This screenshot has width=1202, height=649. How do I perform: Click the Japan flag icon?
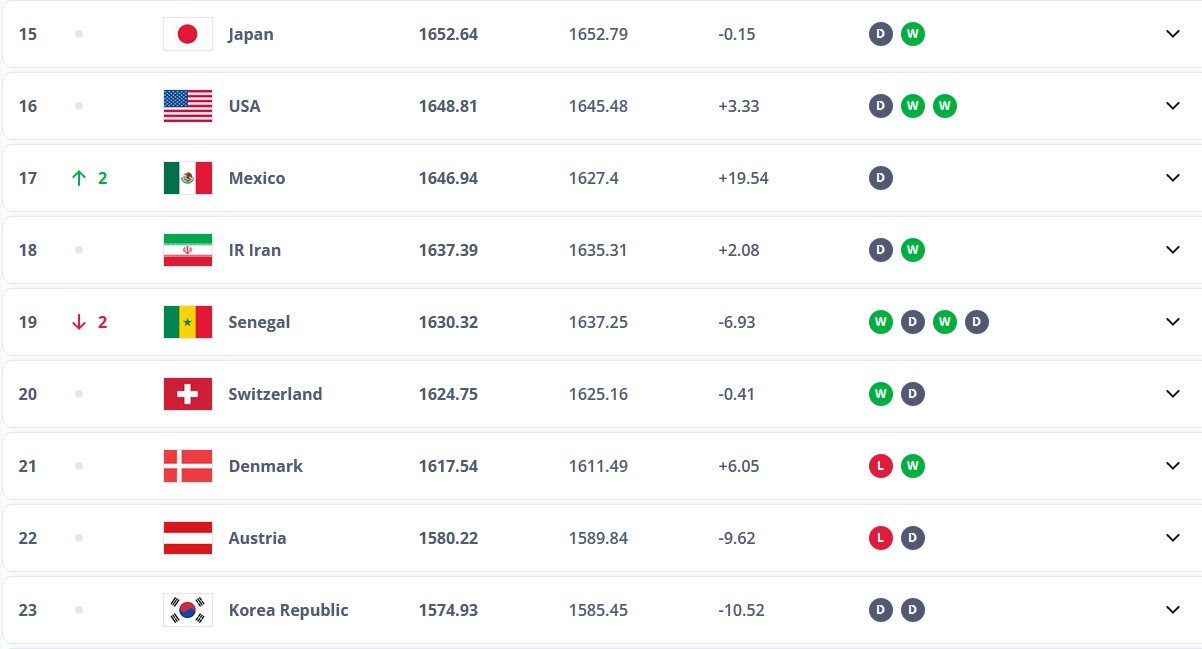(187, 34)
